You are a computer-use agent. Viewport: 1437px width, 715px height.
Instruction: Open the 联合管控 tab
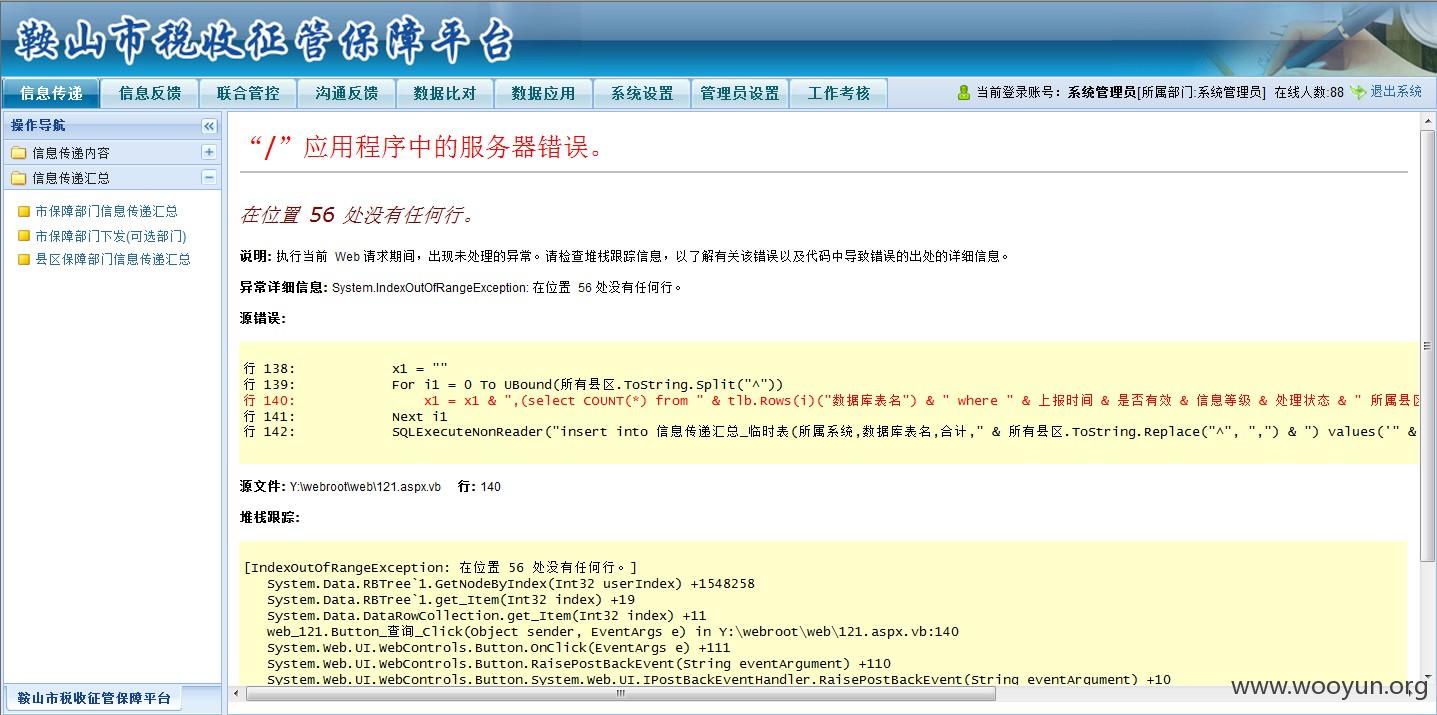click(248, 93)
